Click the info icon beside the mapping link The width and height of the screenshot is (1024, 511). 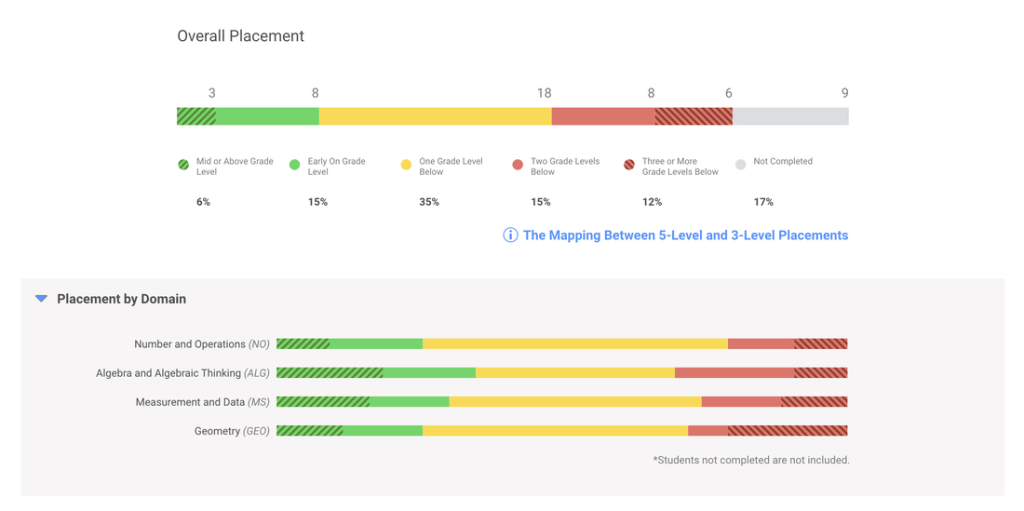[x=510, y=236]
